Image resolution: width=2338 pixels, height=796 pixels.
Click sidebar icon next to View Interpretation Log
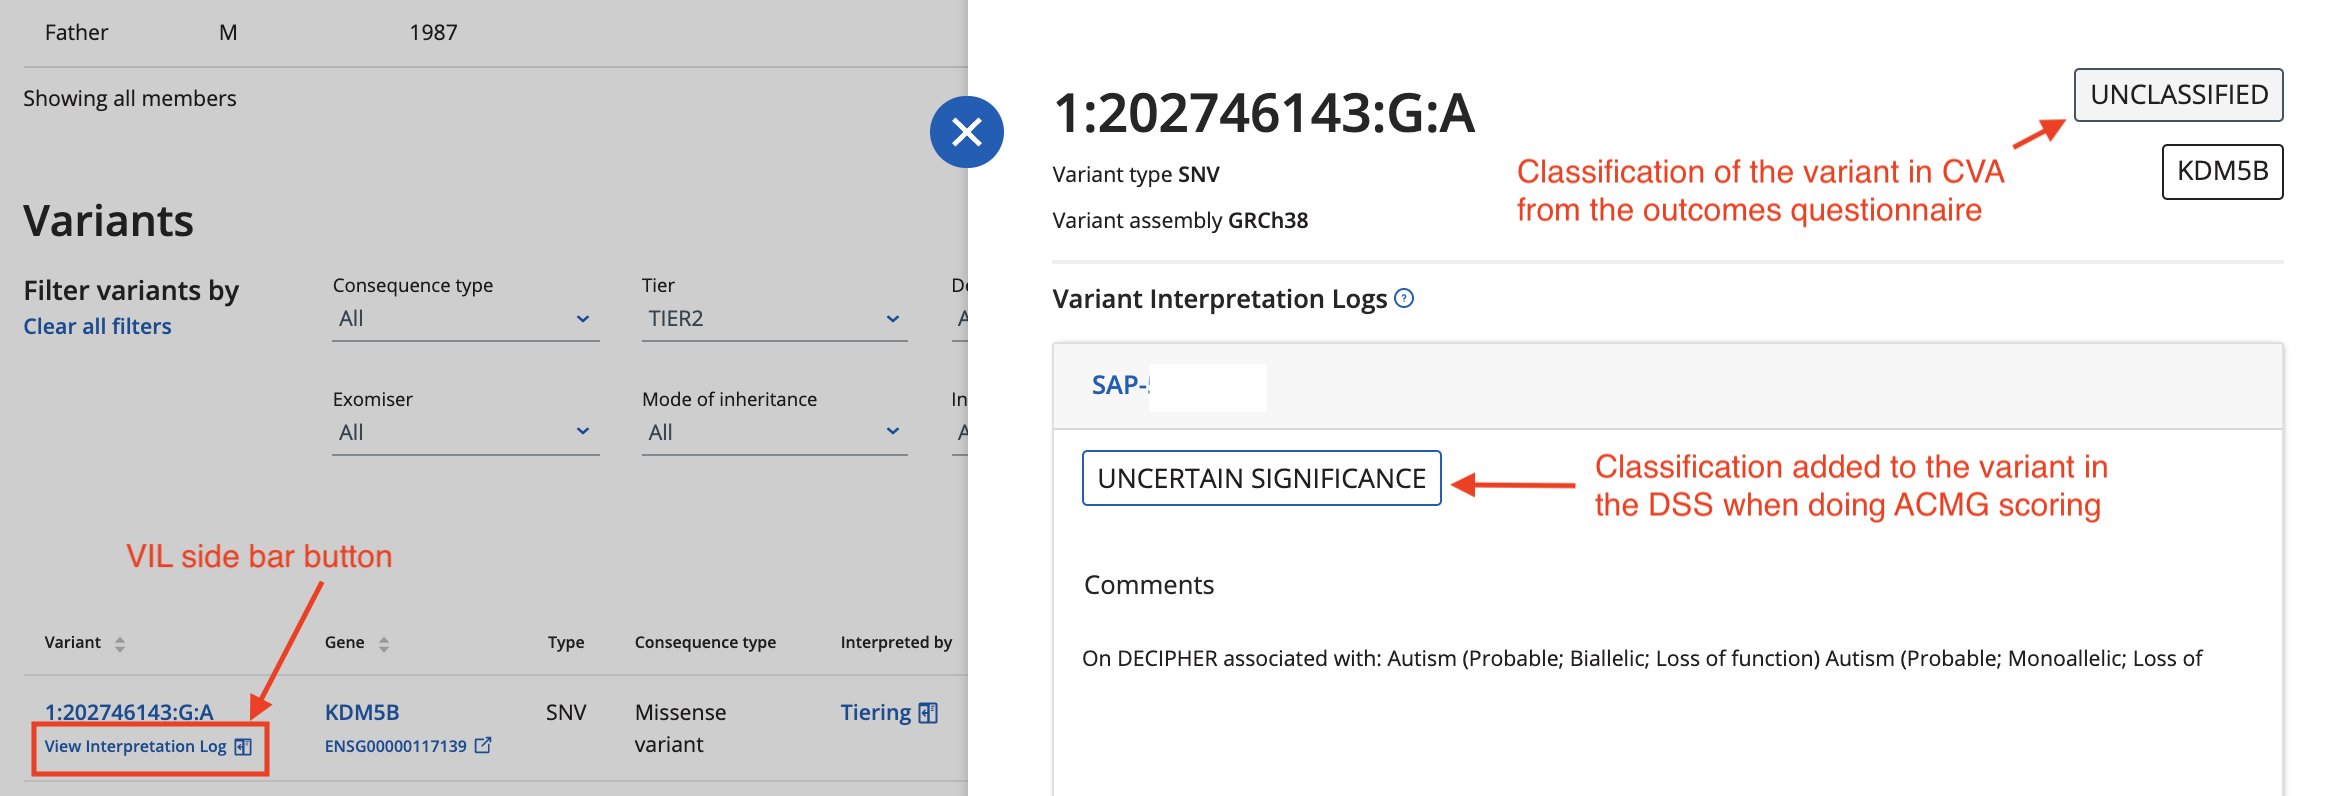(x=243, y=747)
